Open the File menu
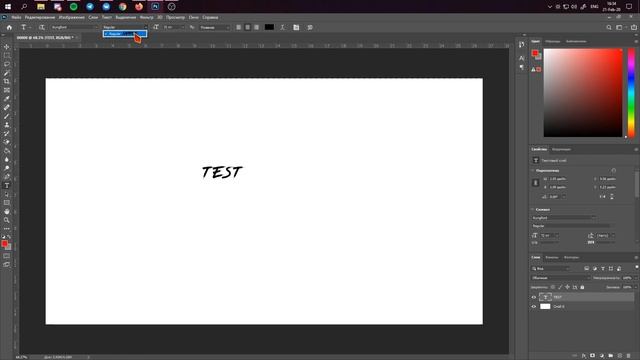Image resolution: width=640 pixels, height=360 pixels. pos(16,18)
